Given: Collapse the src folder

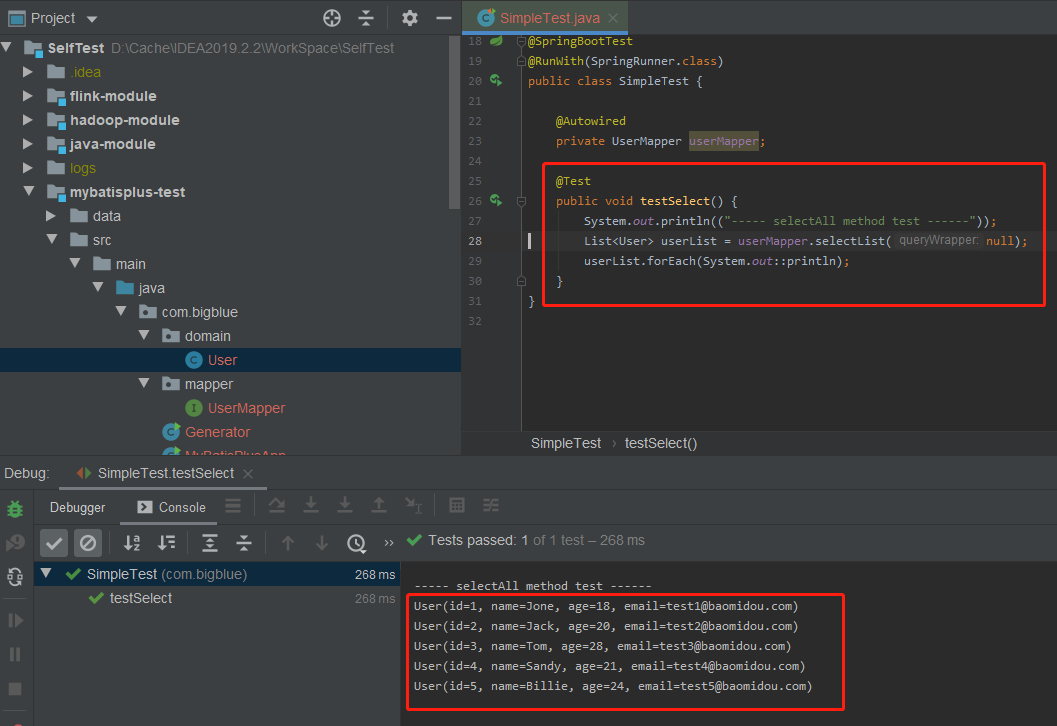Looking at the screenshot, I should (x=52, y=239).
